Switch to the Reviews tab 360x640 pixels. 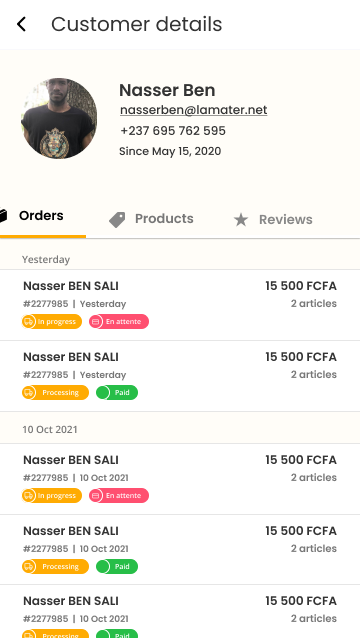(273, 220)
